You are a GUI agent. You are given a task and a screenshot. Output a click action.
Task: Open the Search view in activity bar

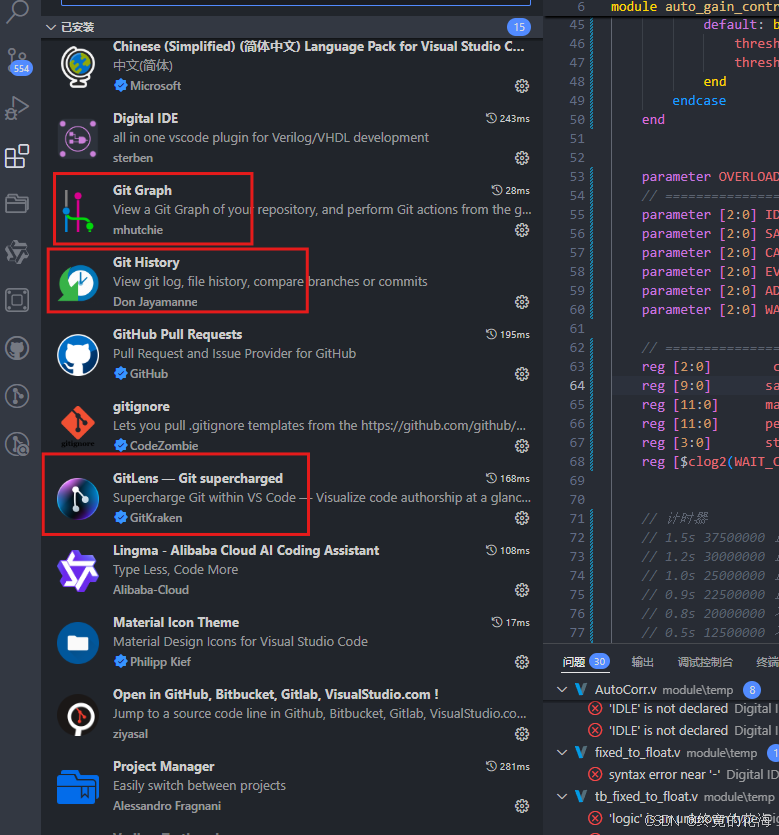click(17, 12)
